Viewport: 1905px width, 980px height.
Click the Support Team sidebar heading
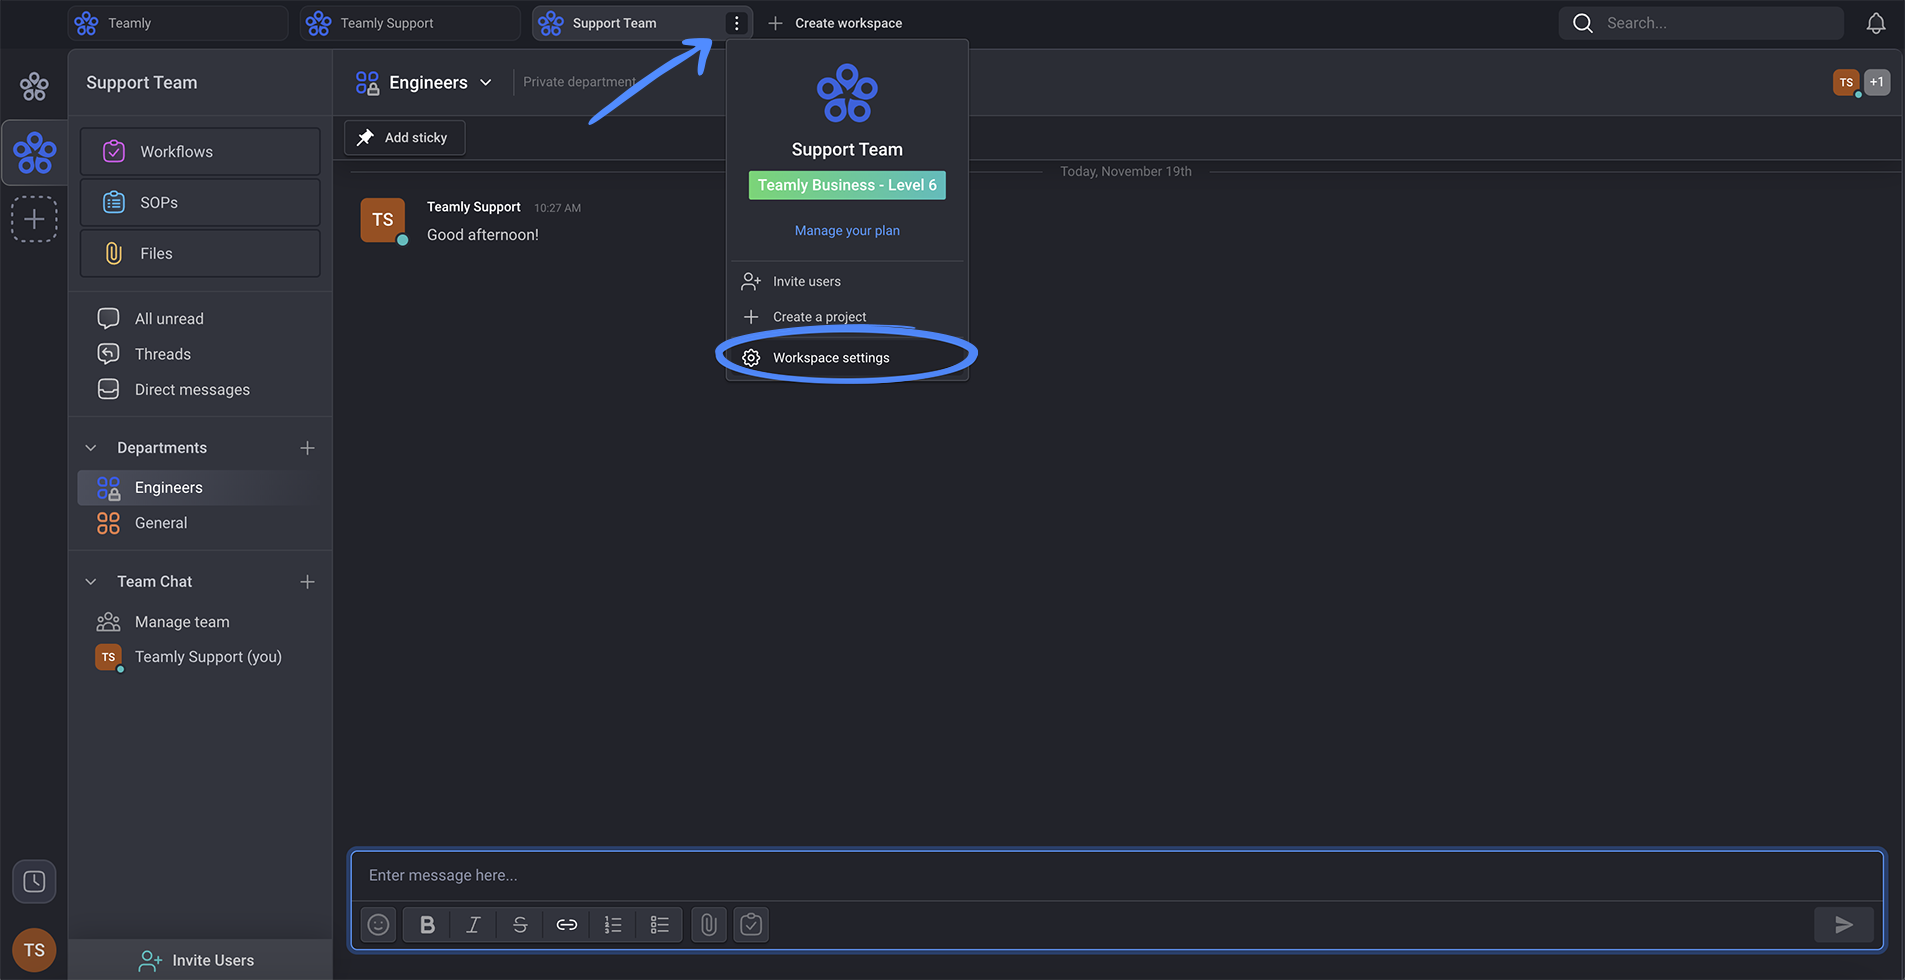(142, 83)
